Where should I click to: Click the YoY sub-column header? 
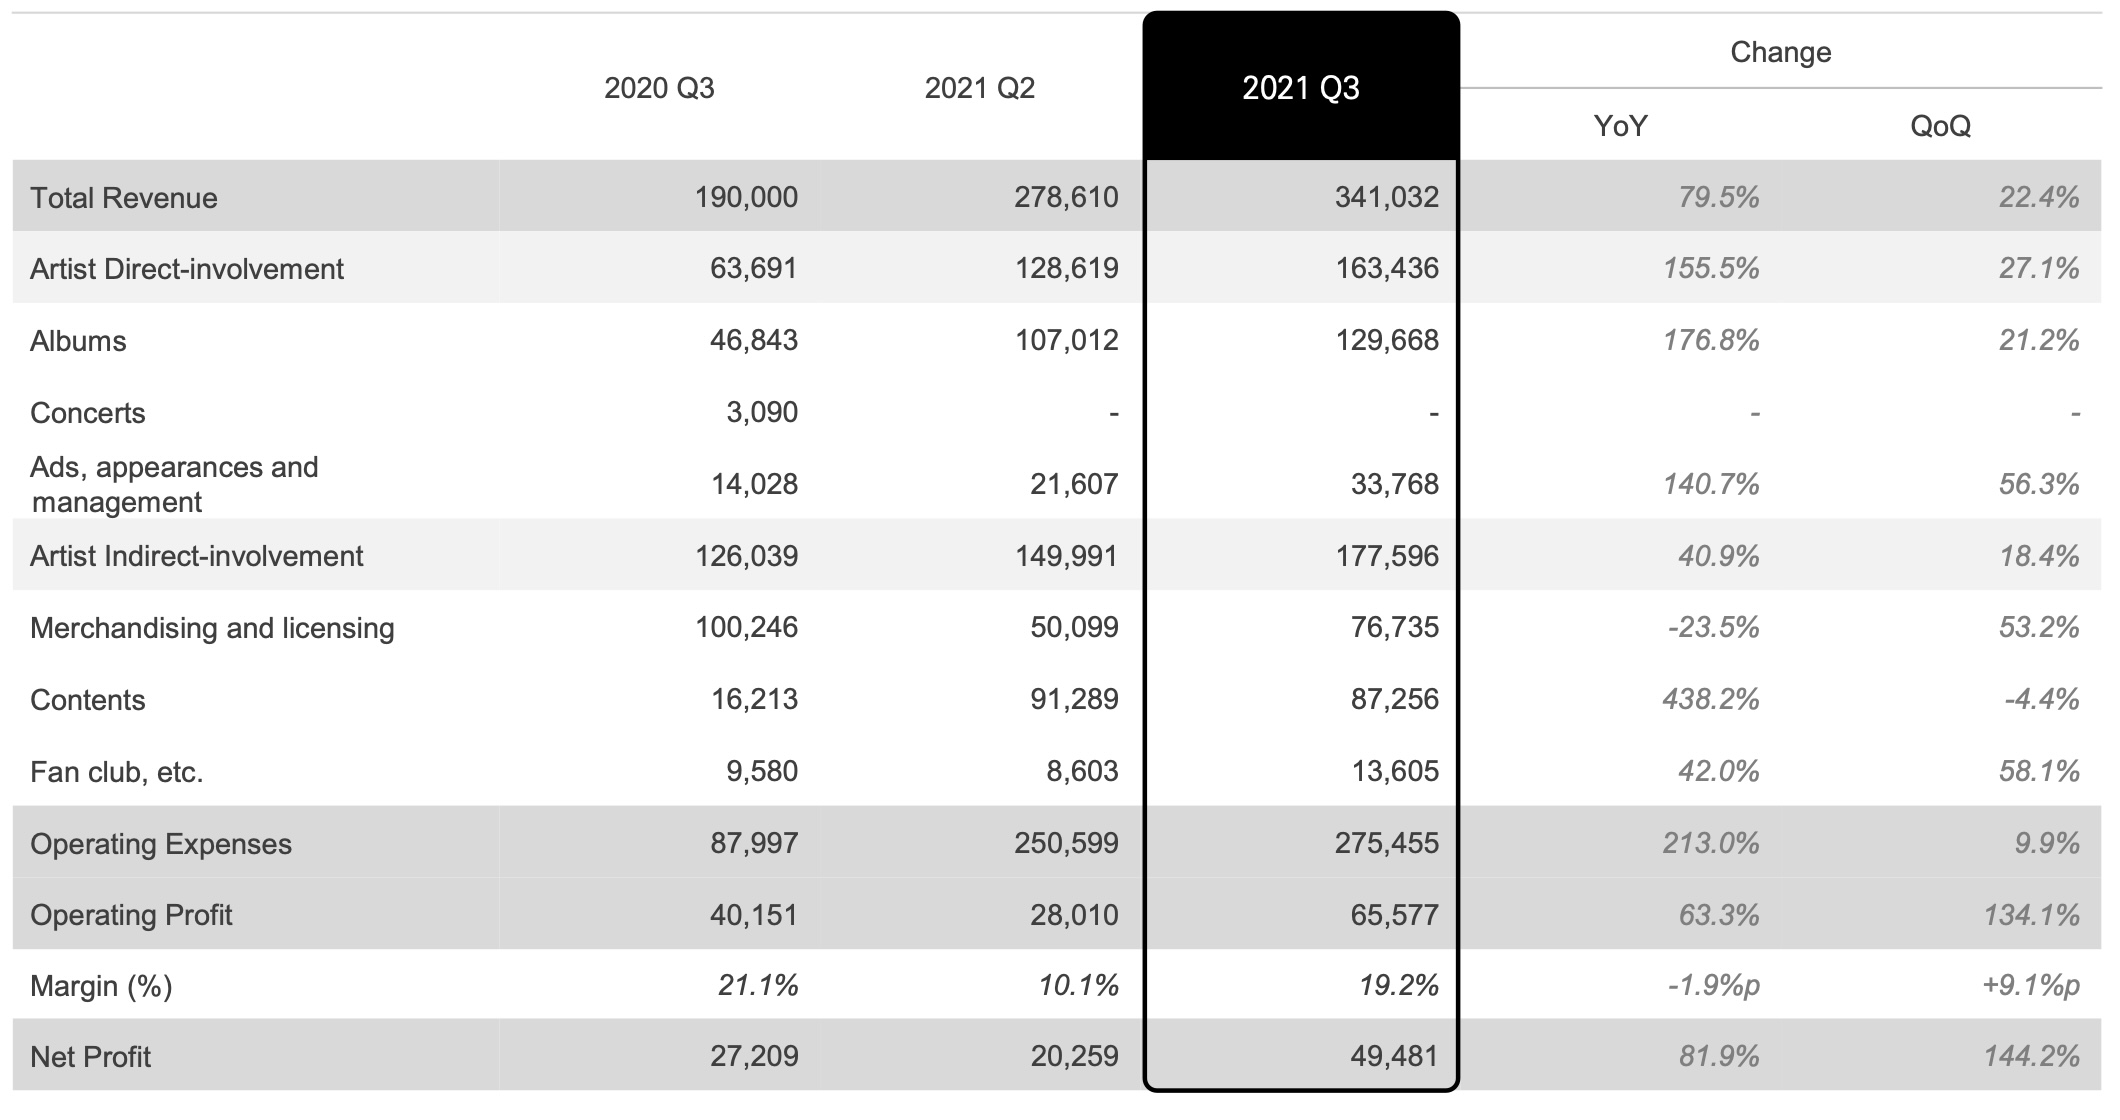pos(1620,126)
